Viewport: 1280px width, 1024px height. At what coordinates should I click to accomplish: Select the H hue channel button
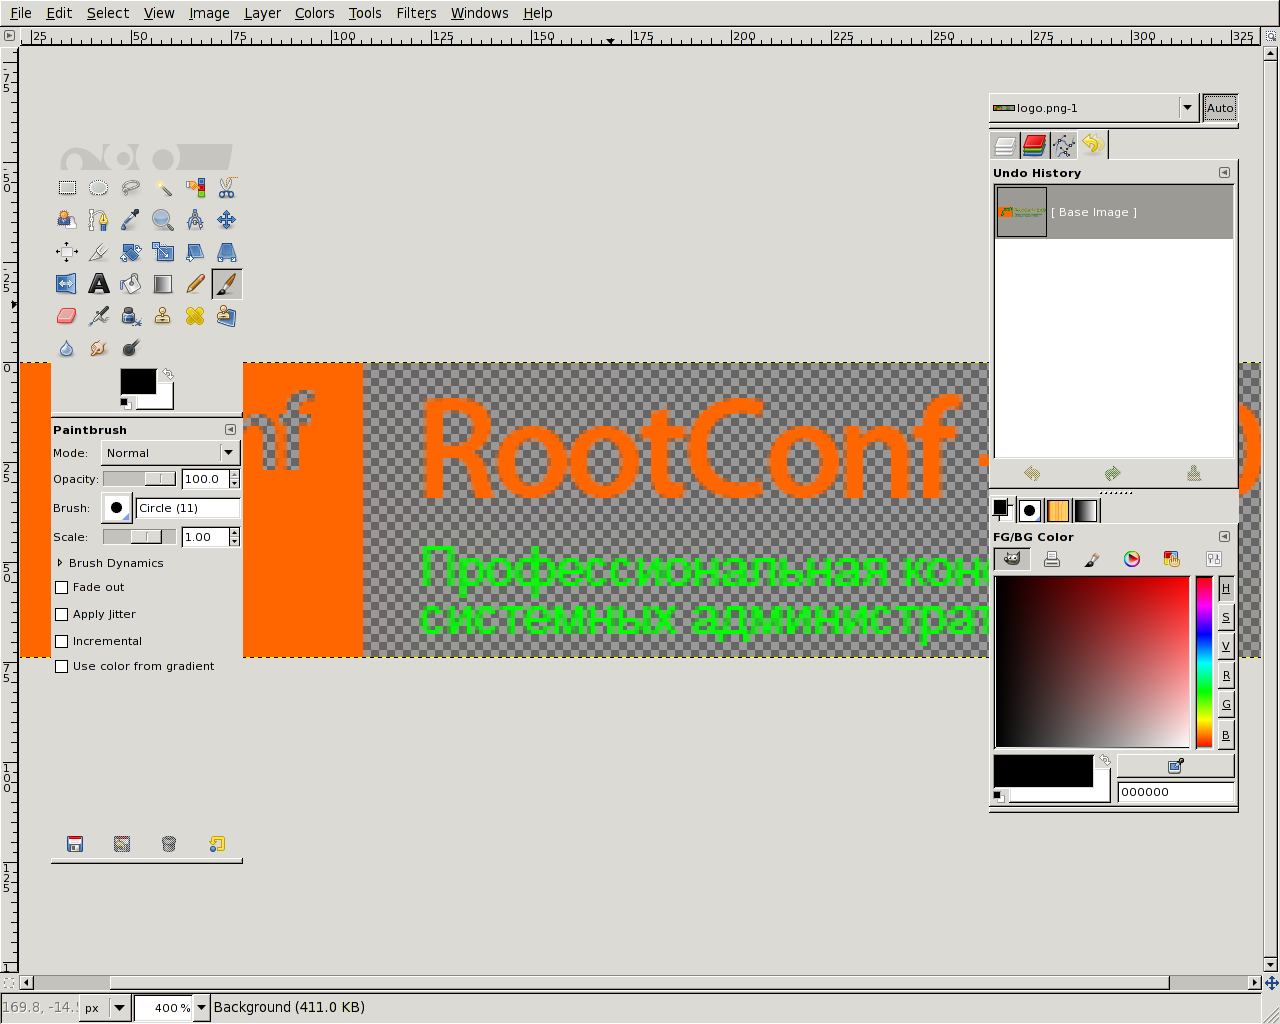click(1226, 588)
